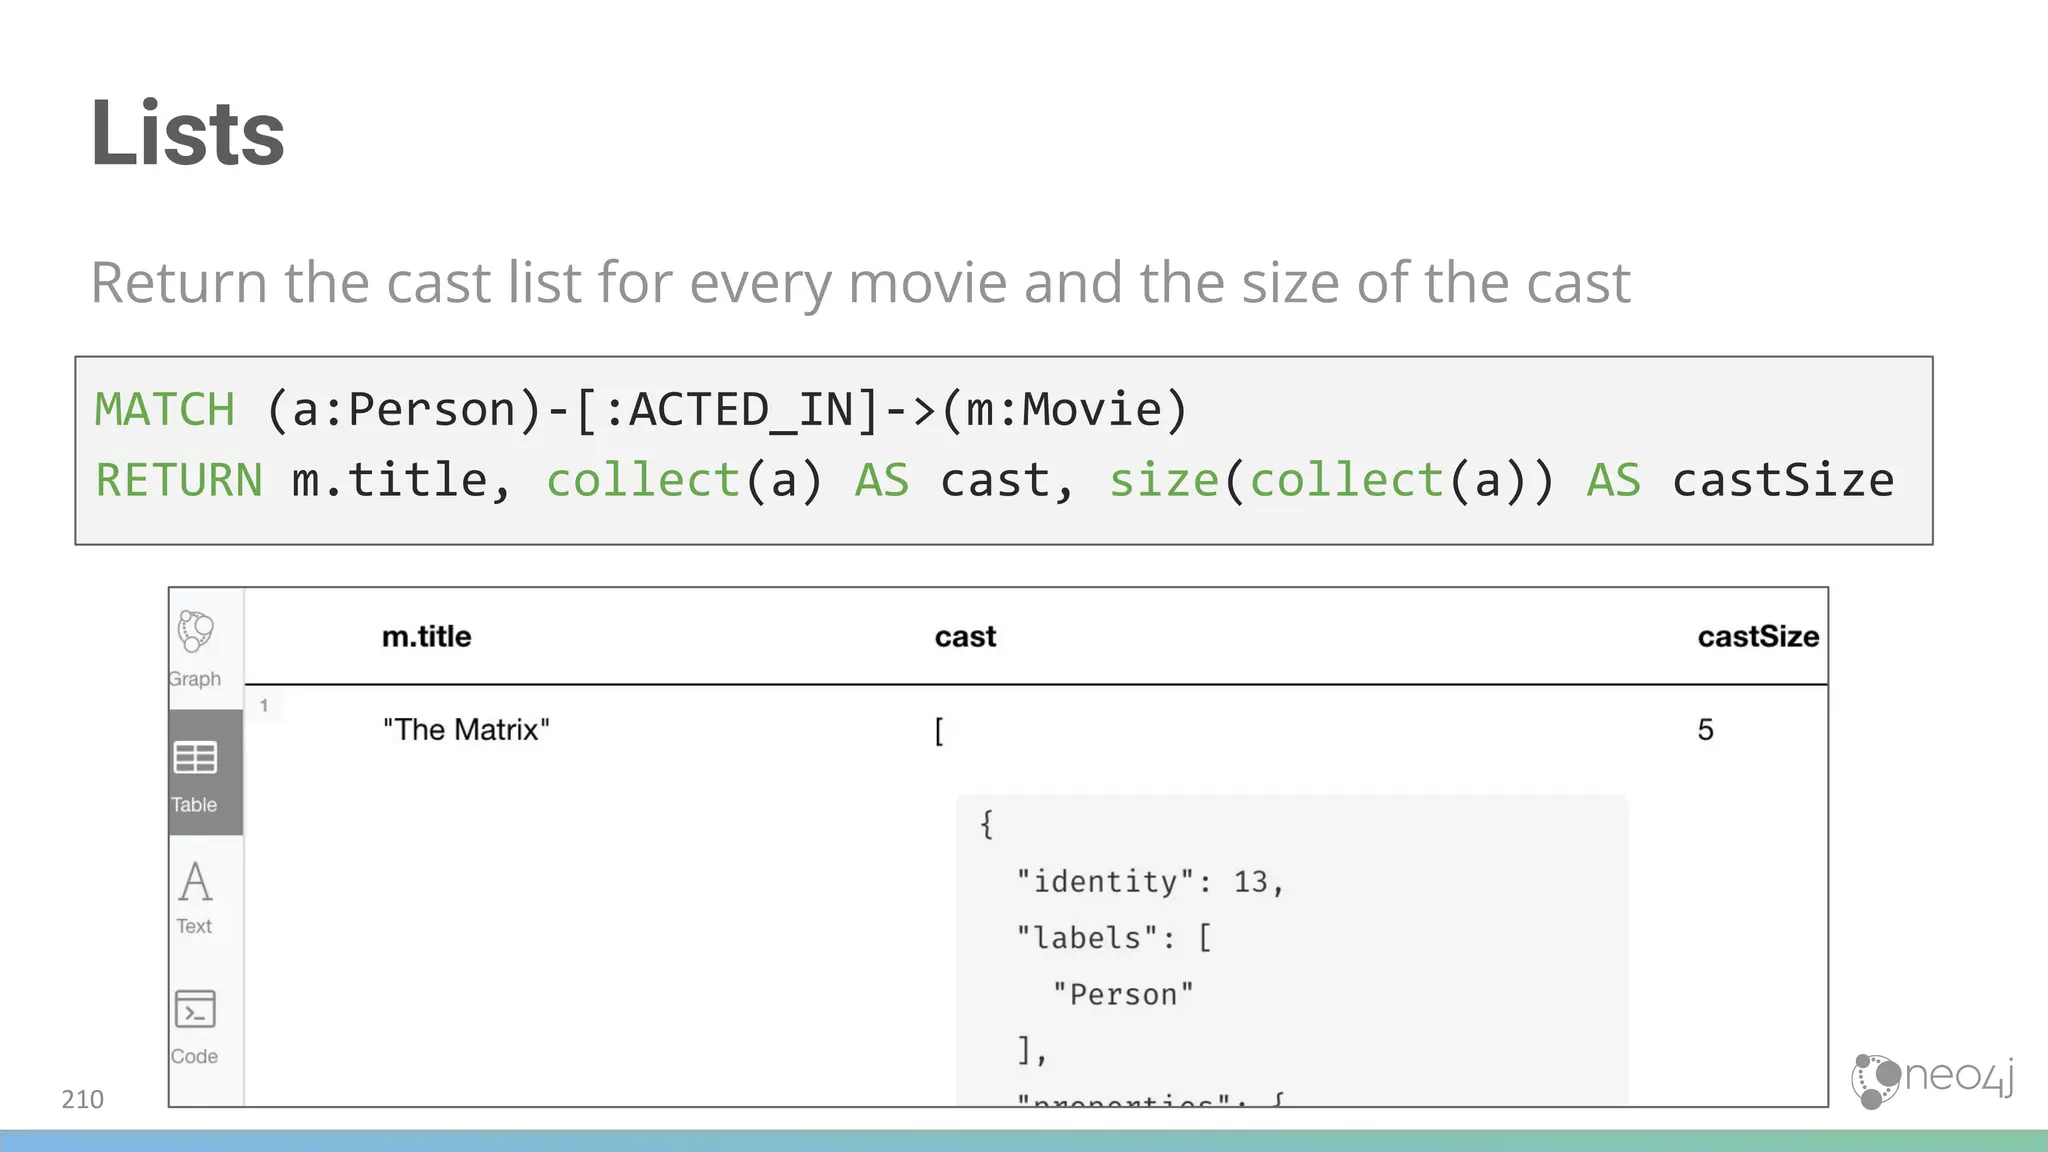Click the neo4j logo
The image size is (2048, 1152).
point(1932,1080)
